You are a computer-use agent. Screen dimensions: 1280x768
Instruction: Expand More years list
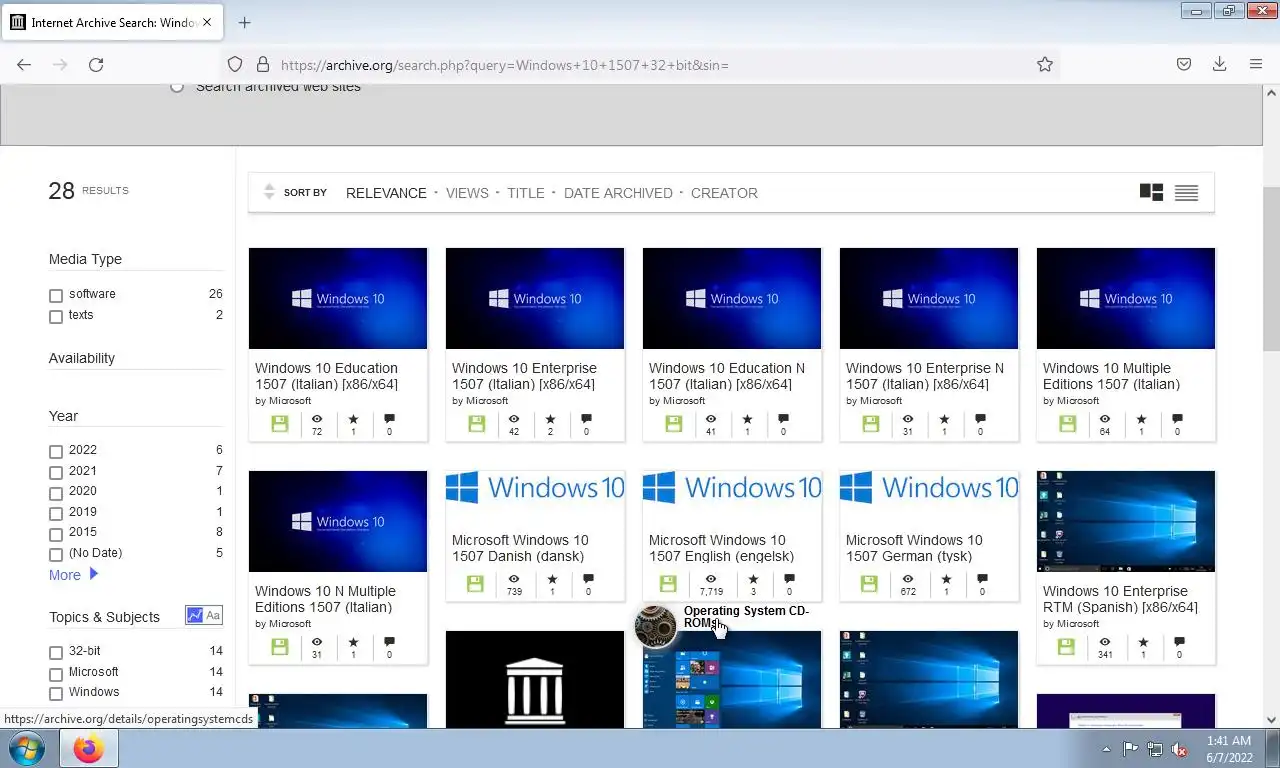(74, 574)
